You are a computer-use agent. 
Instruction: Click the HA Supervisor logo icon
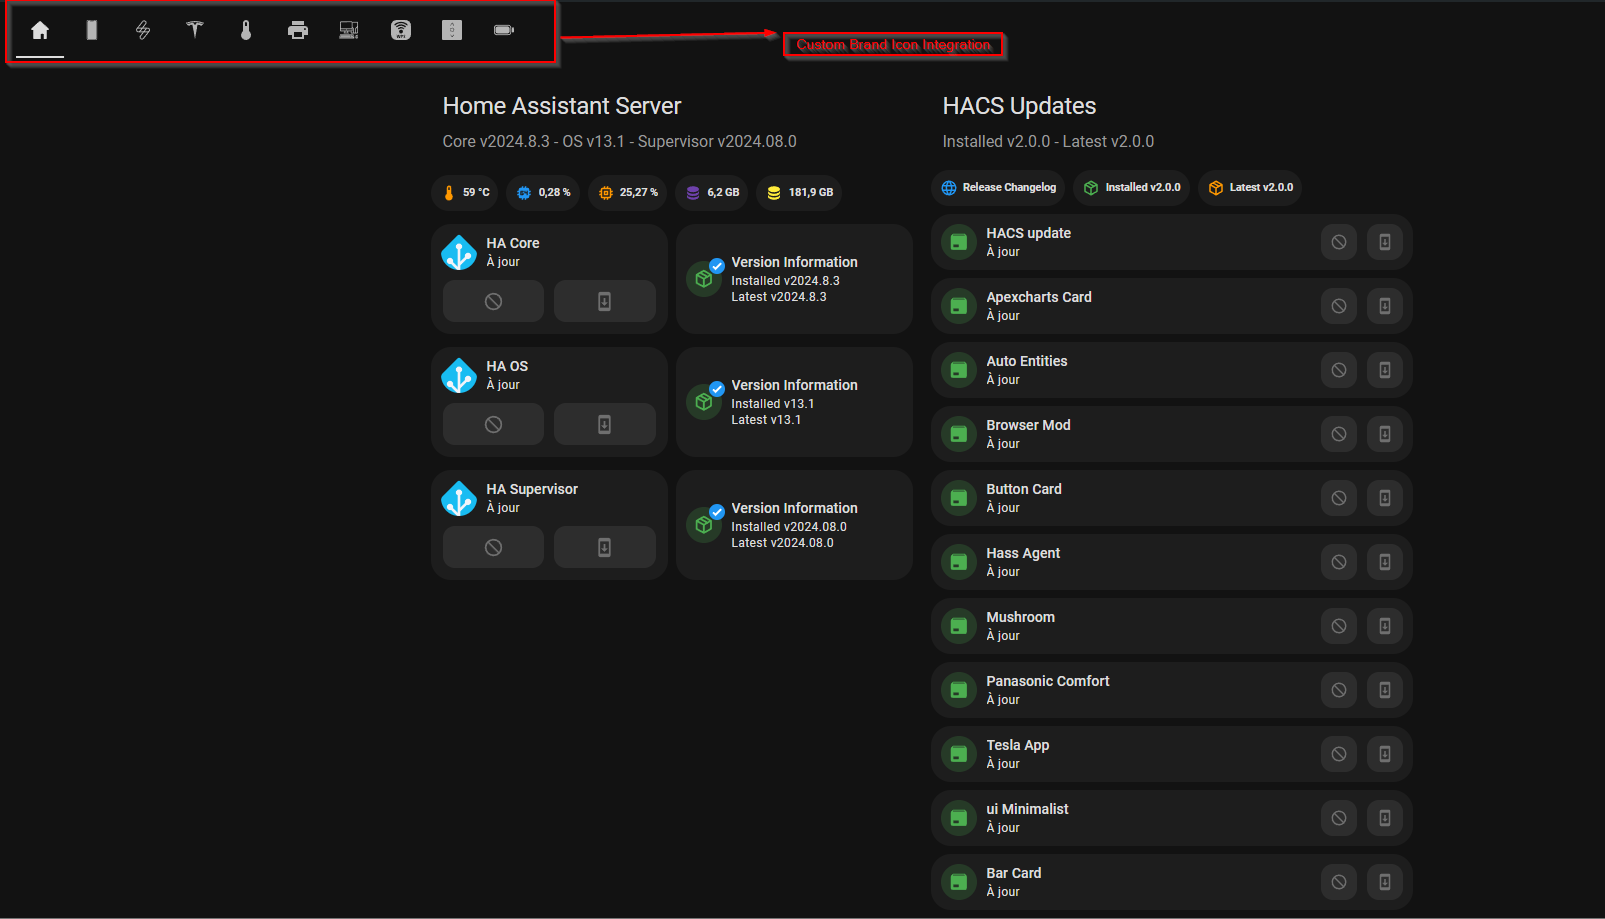tap(459, 498)
